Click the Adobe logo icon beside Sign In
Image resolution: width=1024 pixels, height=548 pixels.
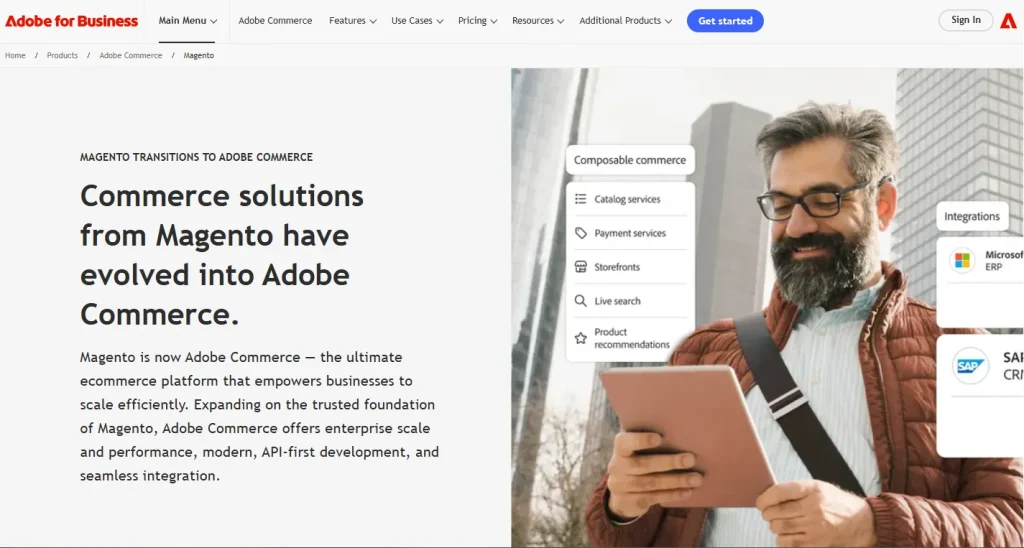(1008, 21)
